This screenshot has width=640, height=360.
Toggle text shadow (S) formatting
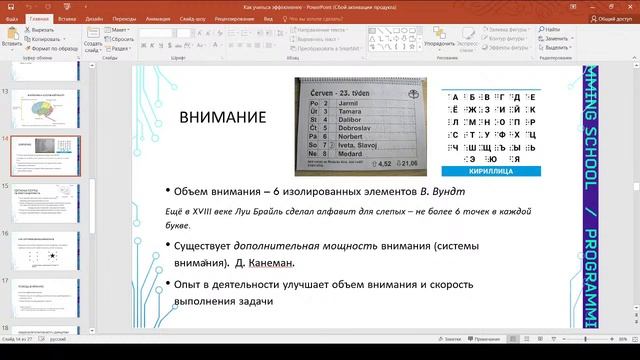[x=170, y=45]
